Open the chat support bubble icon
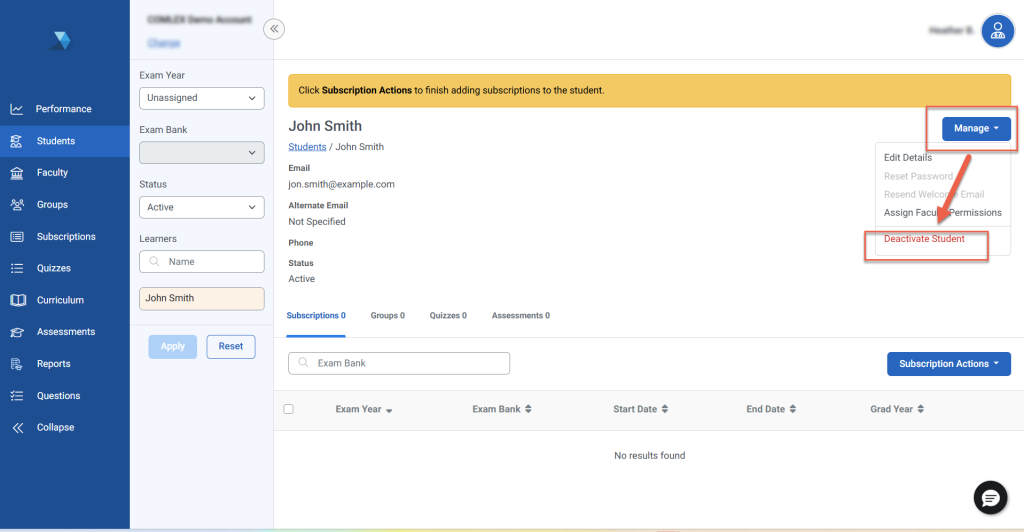This screenshot has width=1024, height=532. click(990, 496)
